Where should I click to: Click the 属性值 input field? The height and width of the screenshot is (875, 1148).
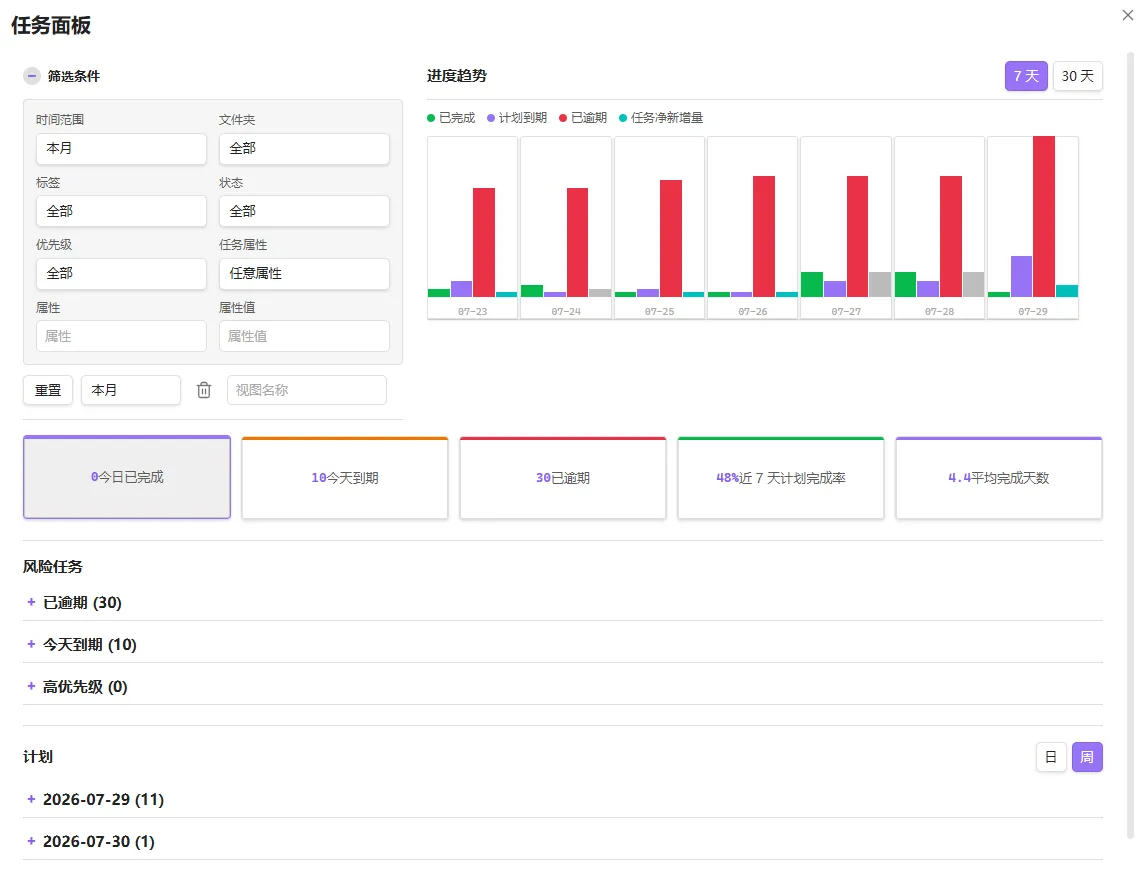(304, 337)
